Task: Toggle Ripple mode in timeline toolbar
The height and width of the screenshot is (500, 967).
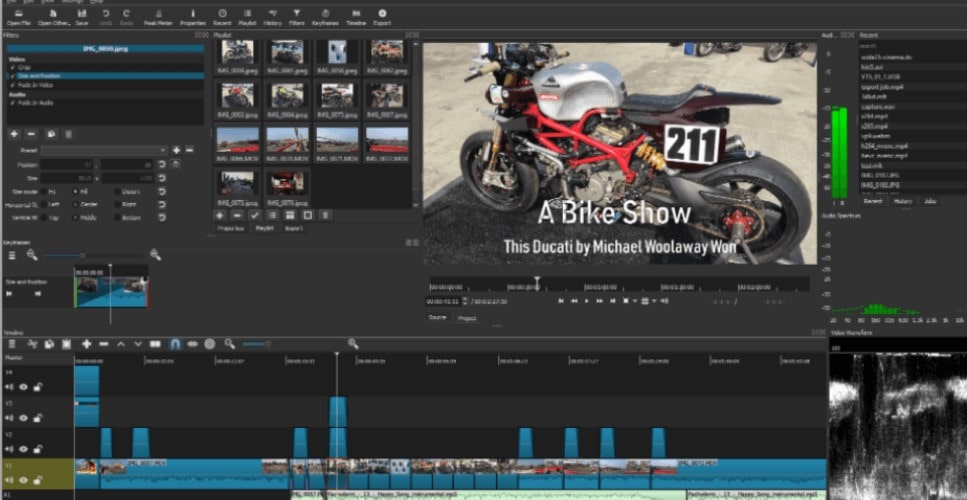Action: click(x=192, y=344)
